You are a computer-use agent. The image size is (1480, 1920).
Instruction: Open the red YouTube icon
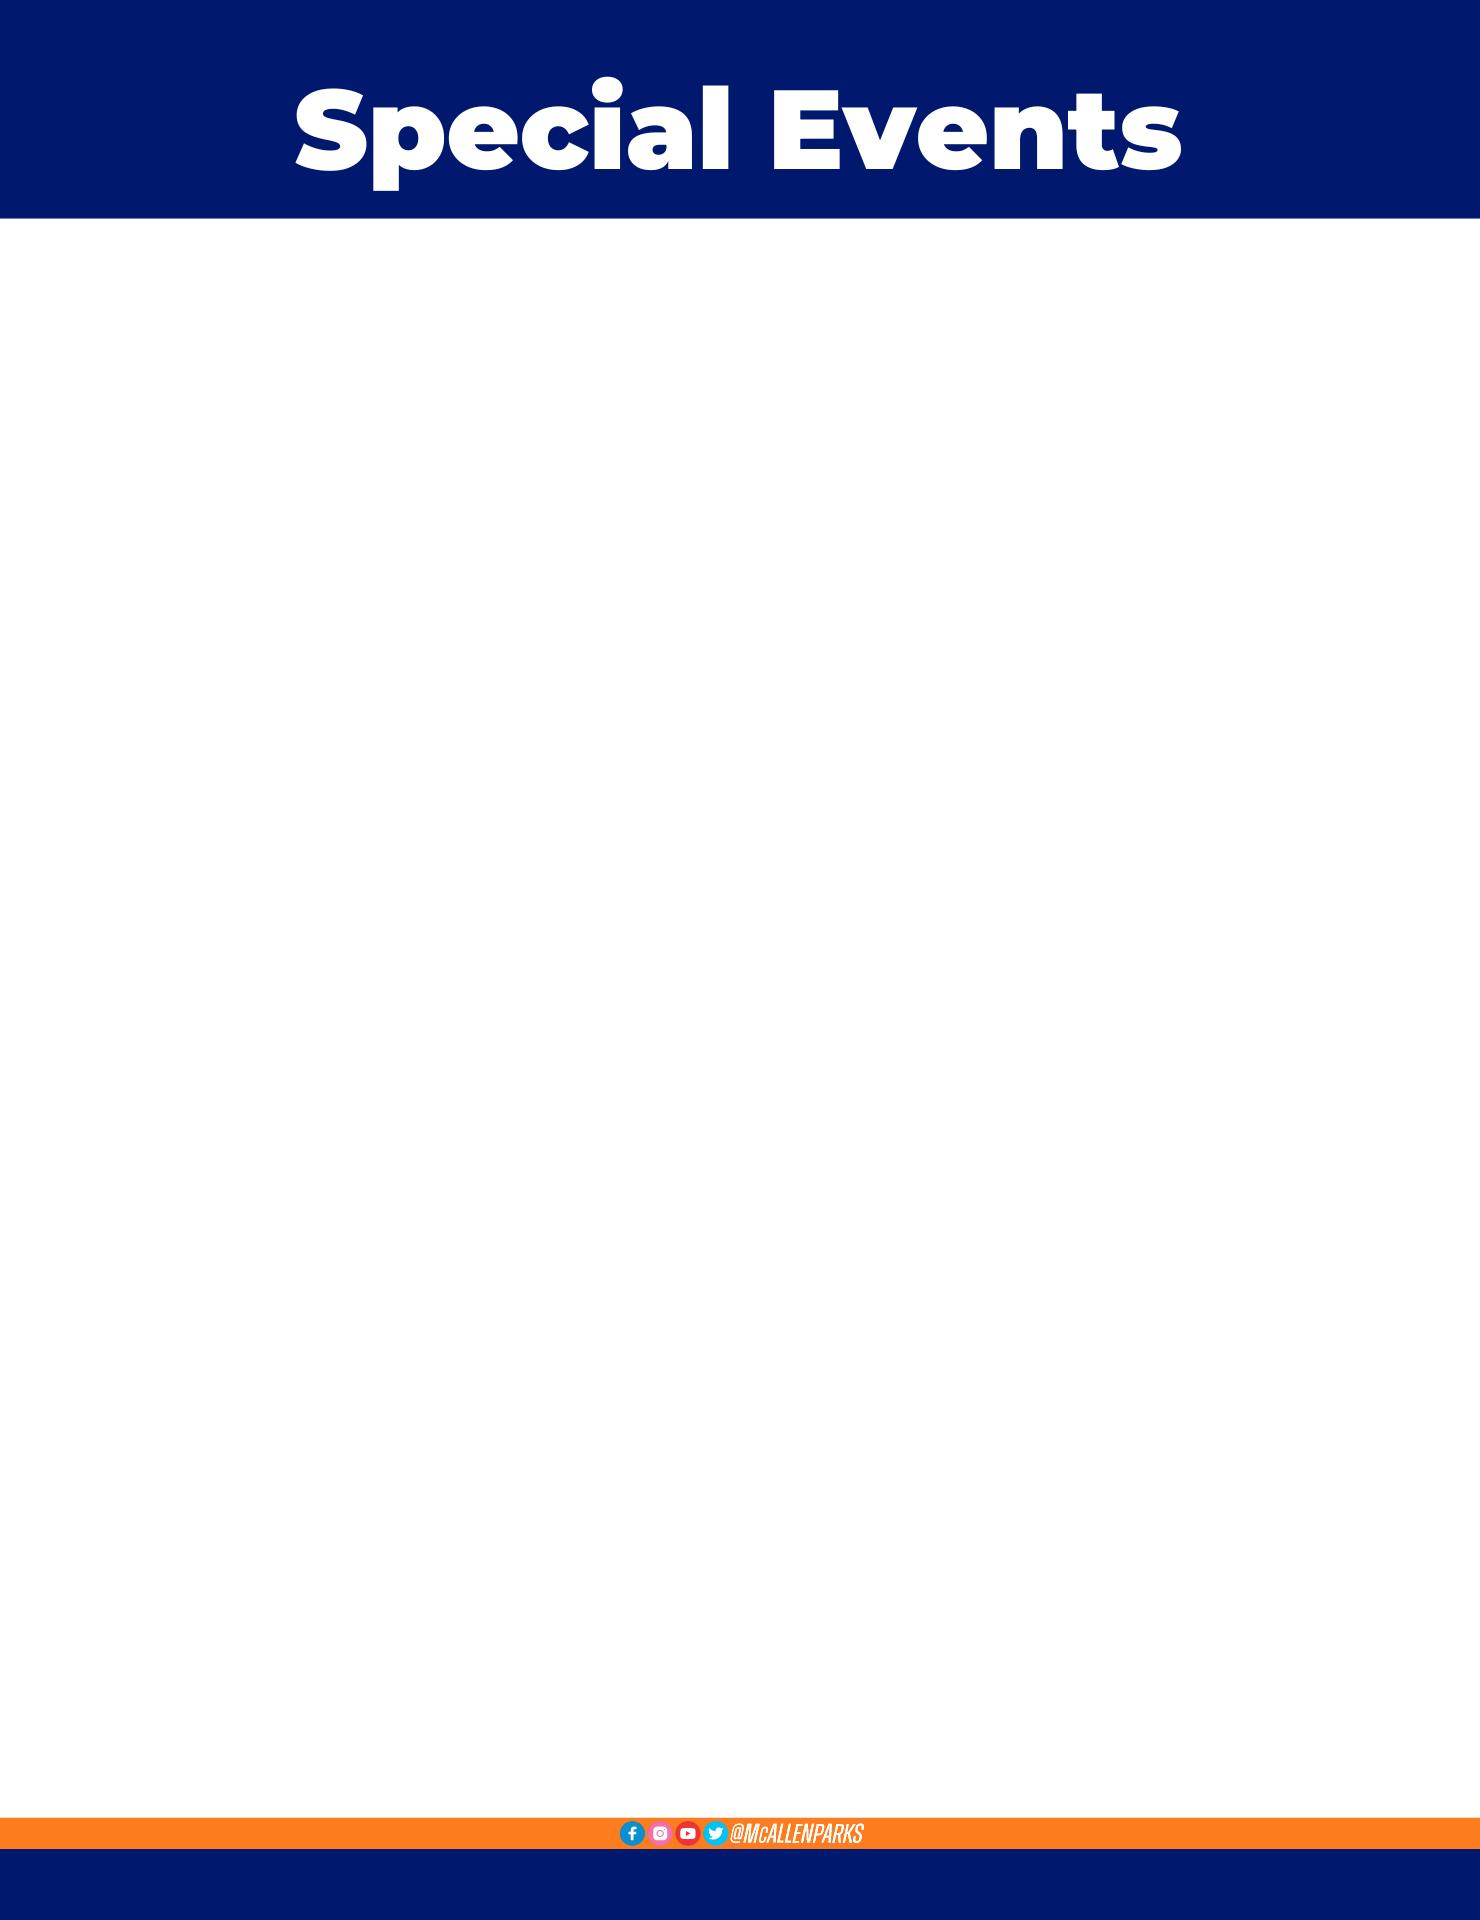688,1833
